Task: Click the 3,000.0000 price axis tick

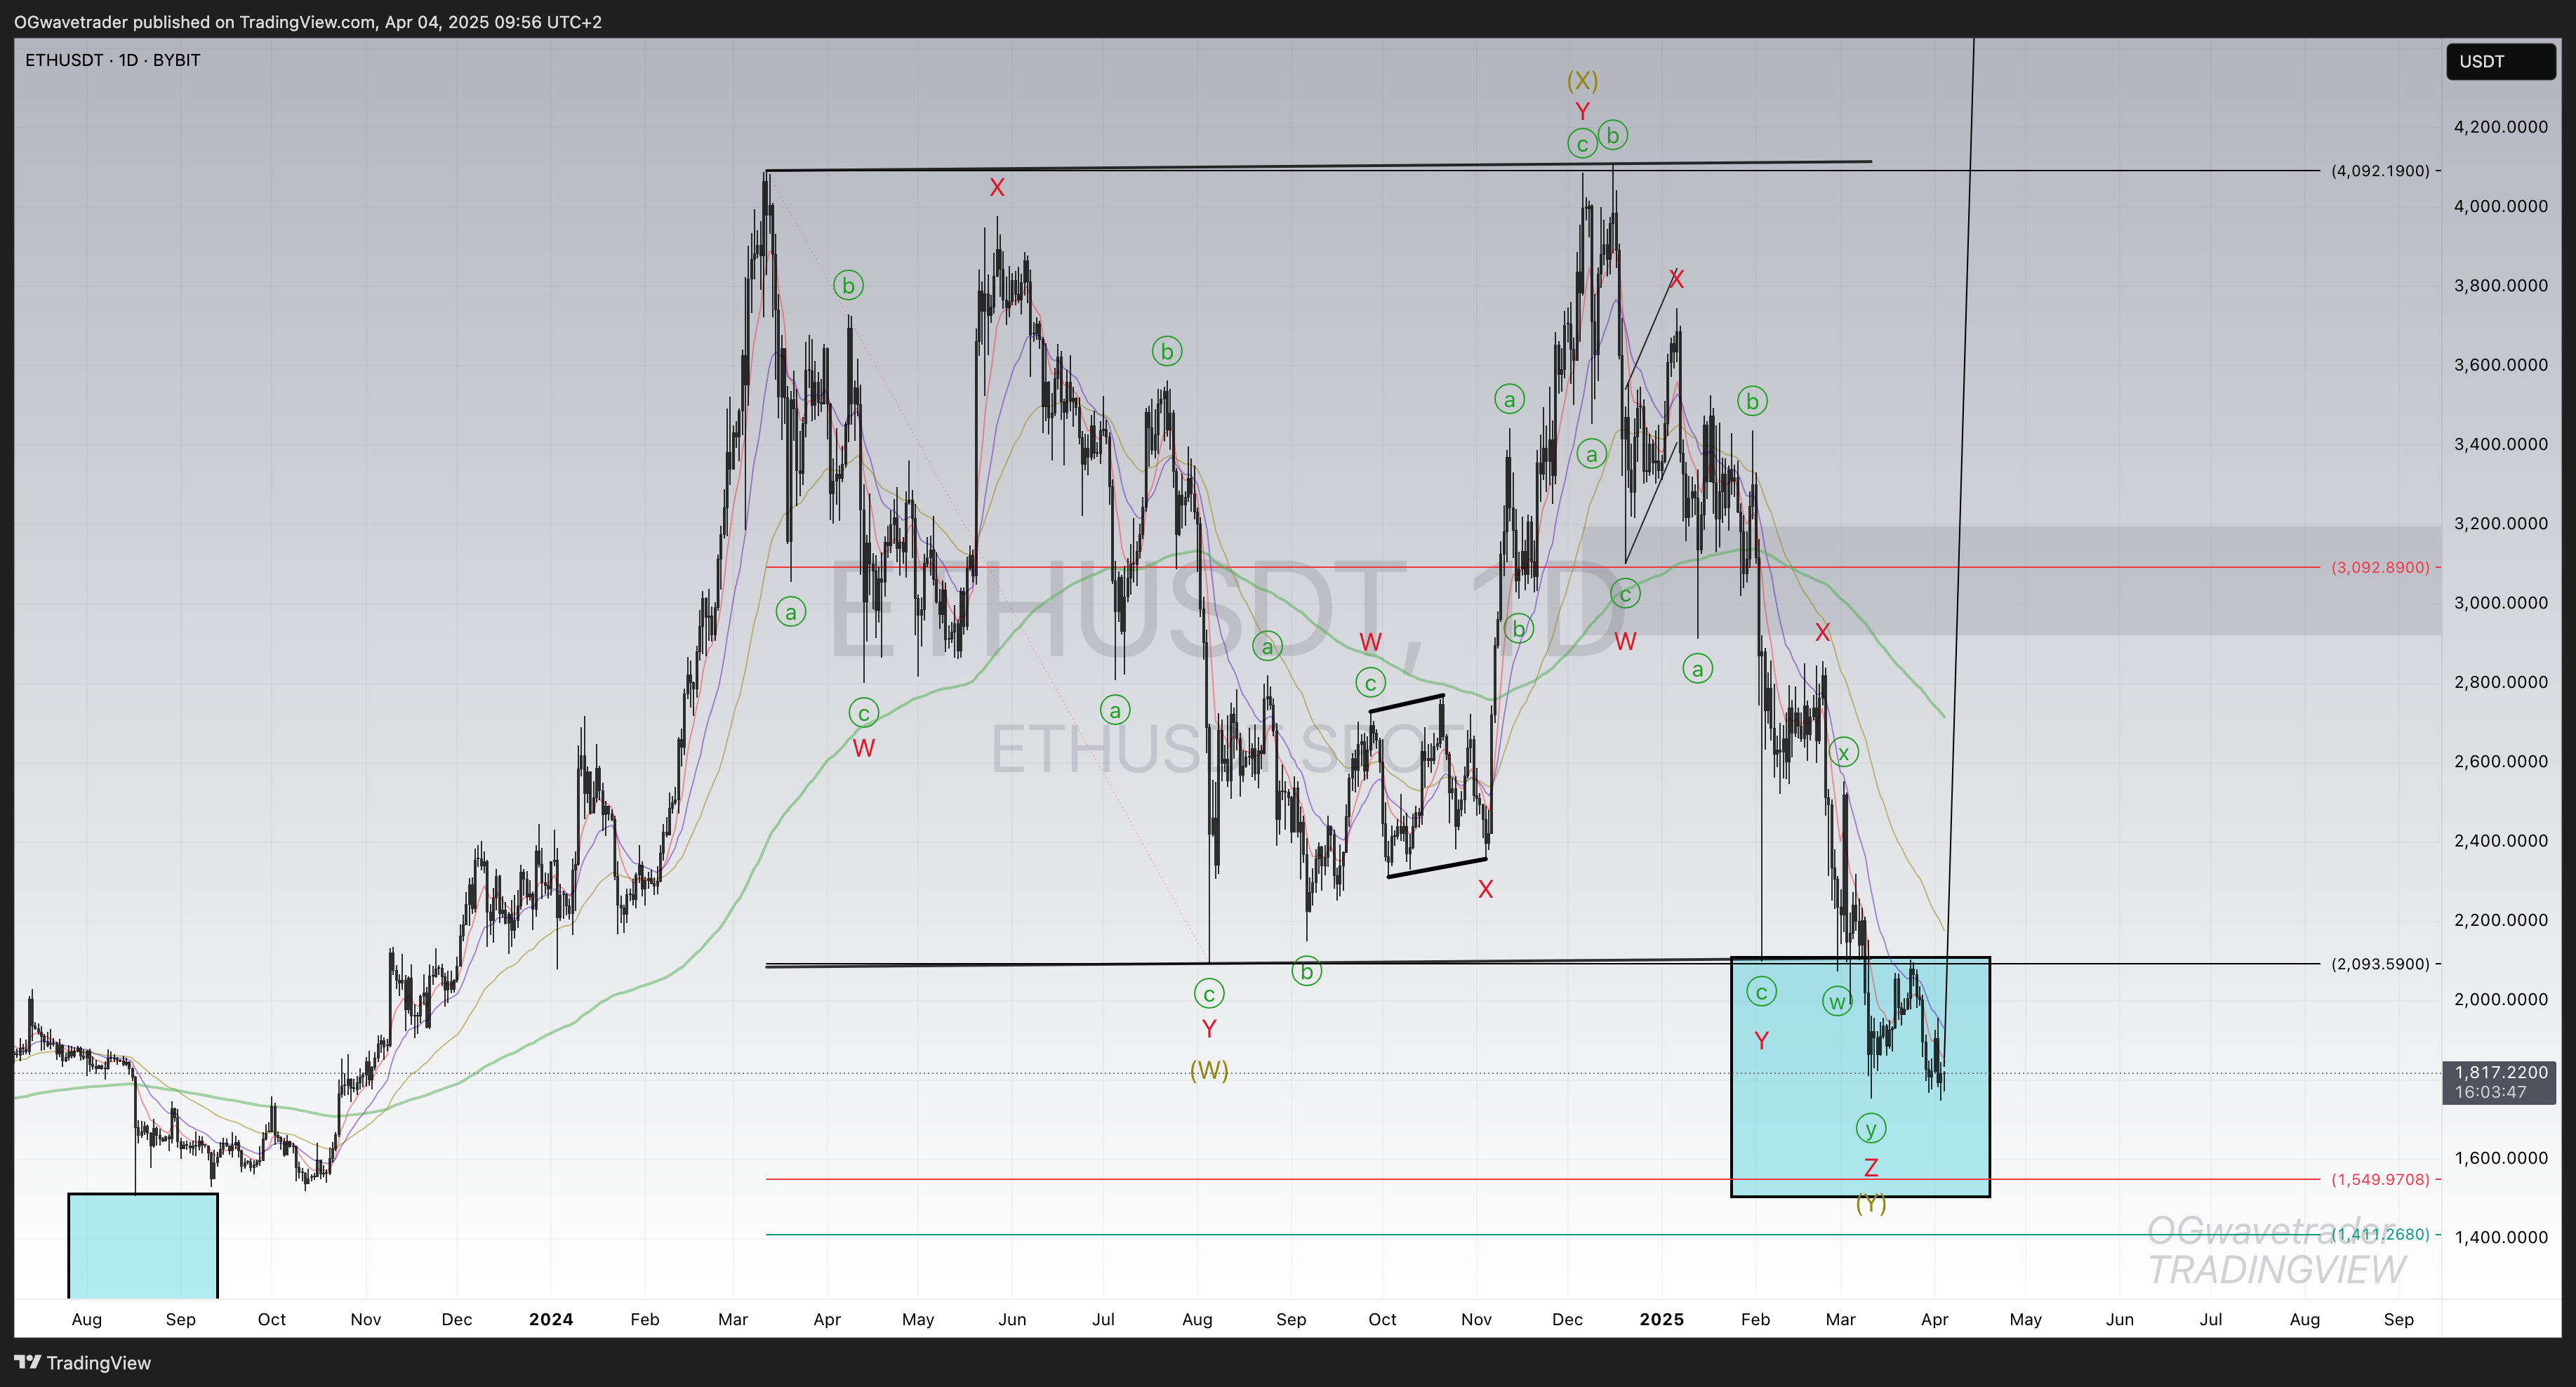Action: point(2500,602)
